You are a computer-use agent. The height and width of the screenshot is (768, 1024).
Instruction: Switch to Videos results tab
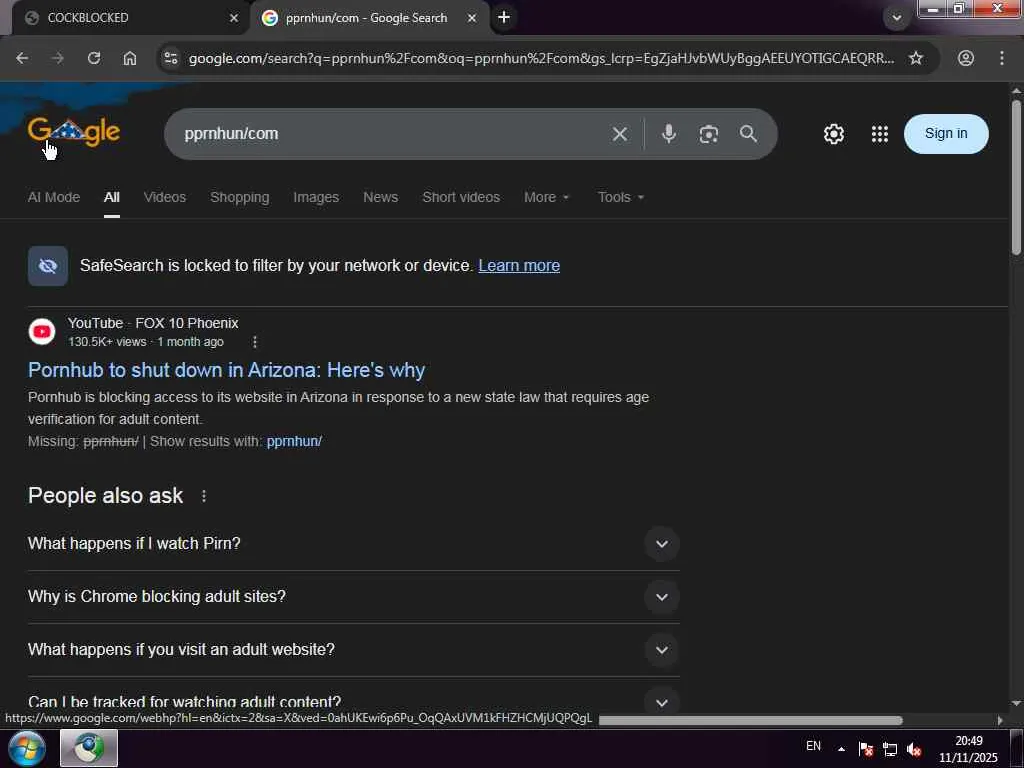pyautogui.click(x=165, y=197)
